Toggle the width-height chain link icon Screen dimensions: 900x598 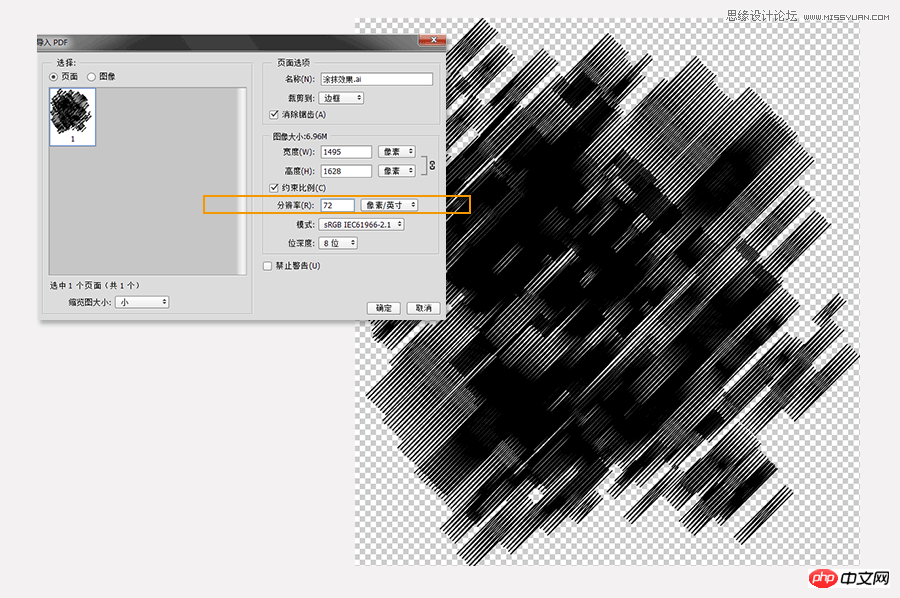[432, 165]
